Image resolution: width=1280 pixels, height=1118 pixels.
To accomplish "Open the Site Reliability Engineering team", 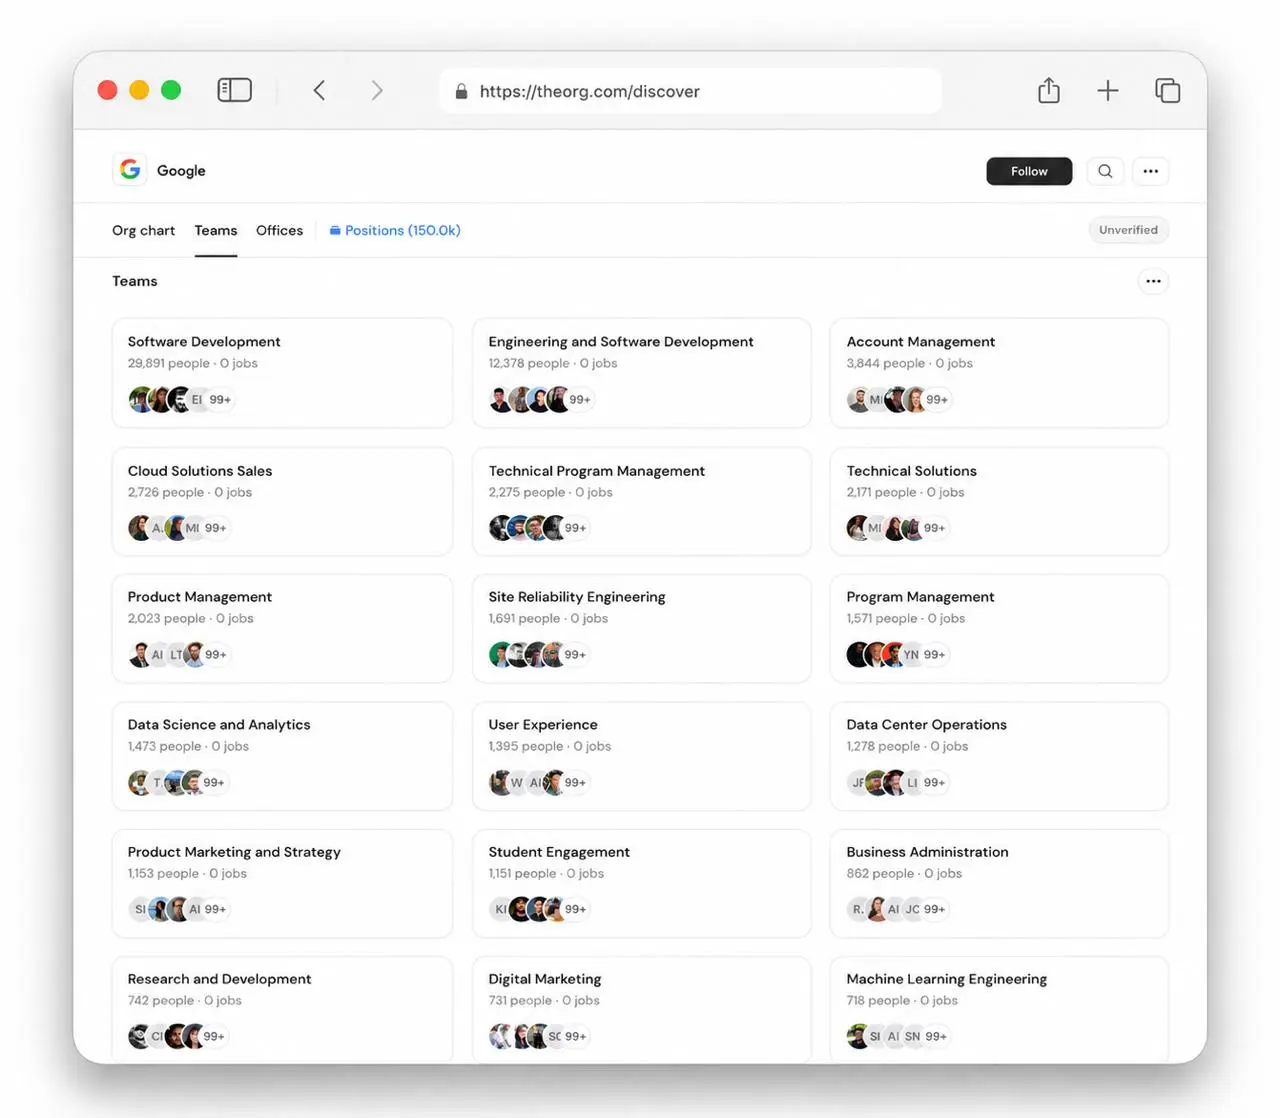I will tap(641, 628).
